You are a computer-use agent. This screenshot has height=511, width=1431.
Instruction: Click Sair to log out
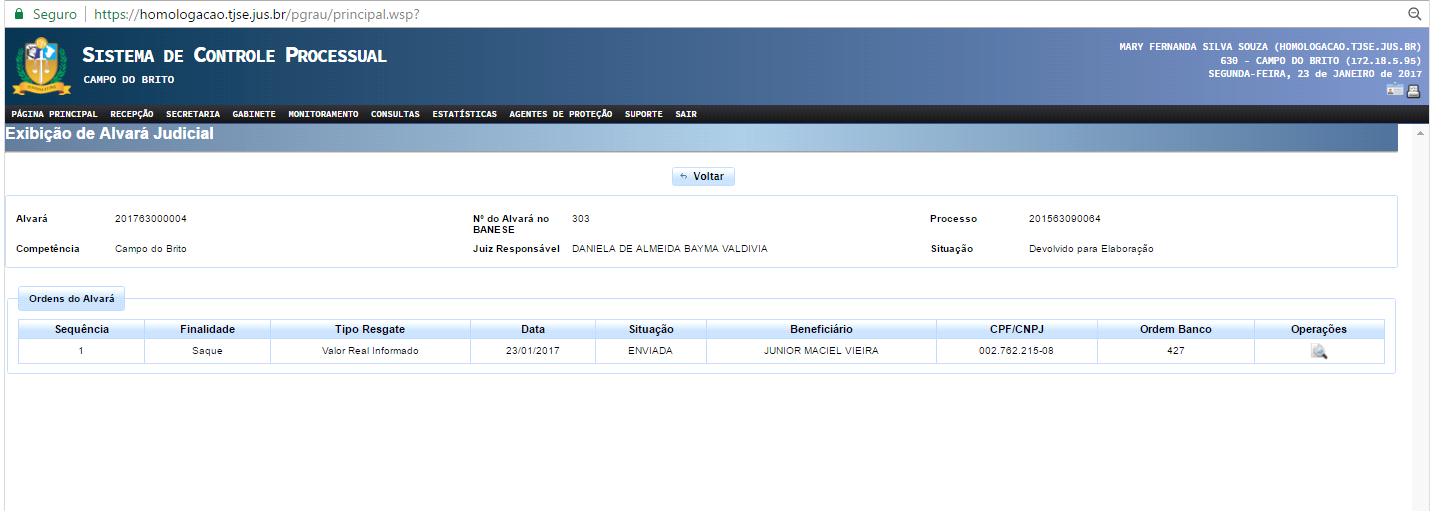pos(686,114)
